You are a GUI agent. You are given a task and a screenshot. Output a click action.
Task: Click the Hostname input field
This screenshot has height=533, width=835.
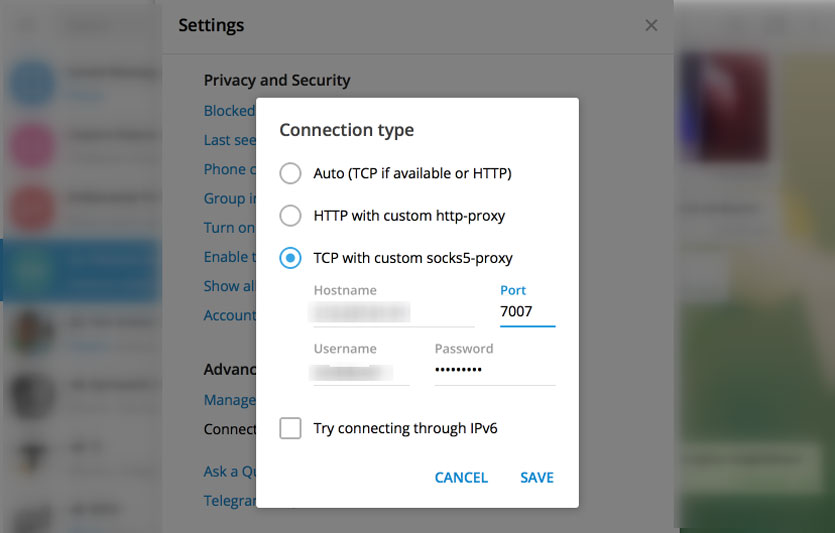coord(394,313)
